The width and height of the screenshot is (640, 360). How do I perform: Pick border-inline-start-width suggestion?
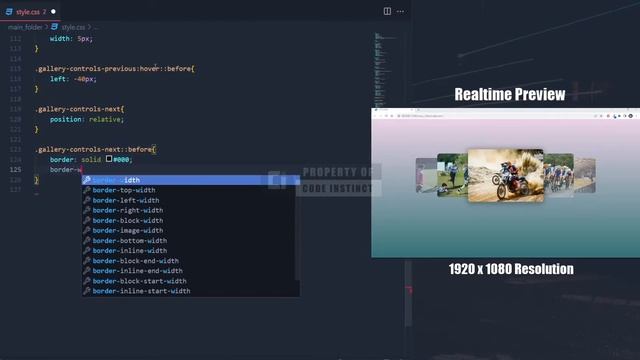191,291
